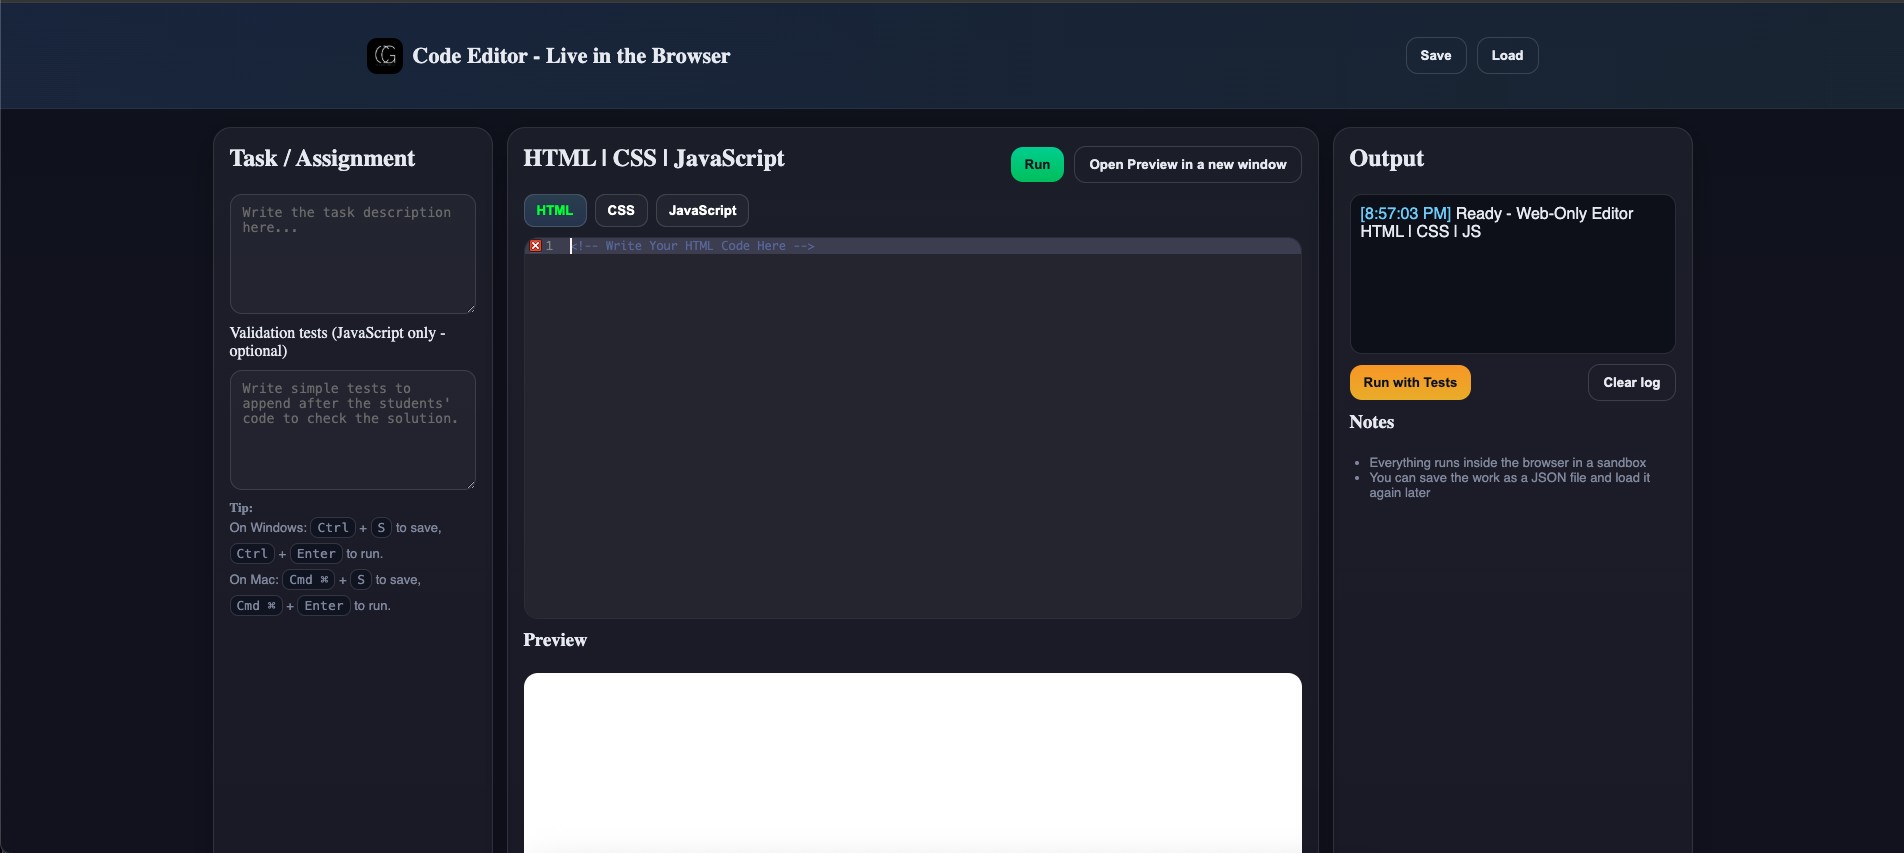
Task: Click the orange Run with Tests button
Action: [1409, 383]
